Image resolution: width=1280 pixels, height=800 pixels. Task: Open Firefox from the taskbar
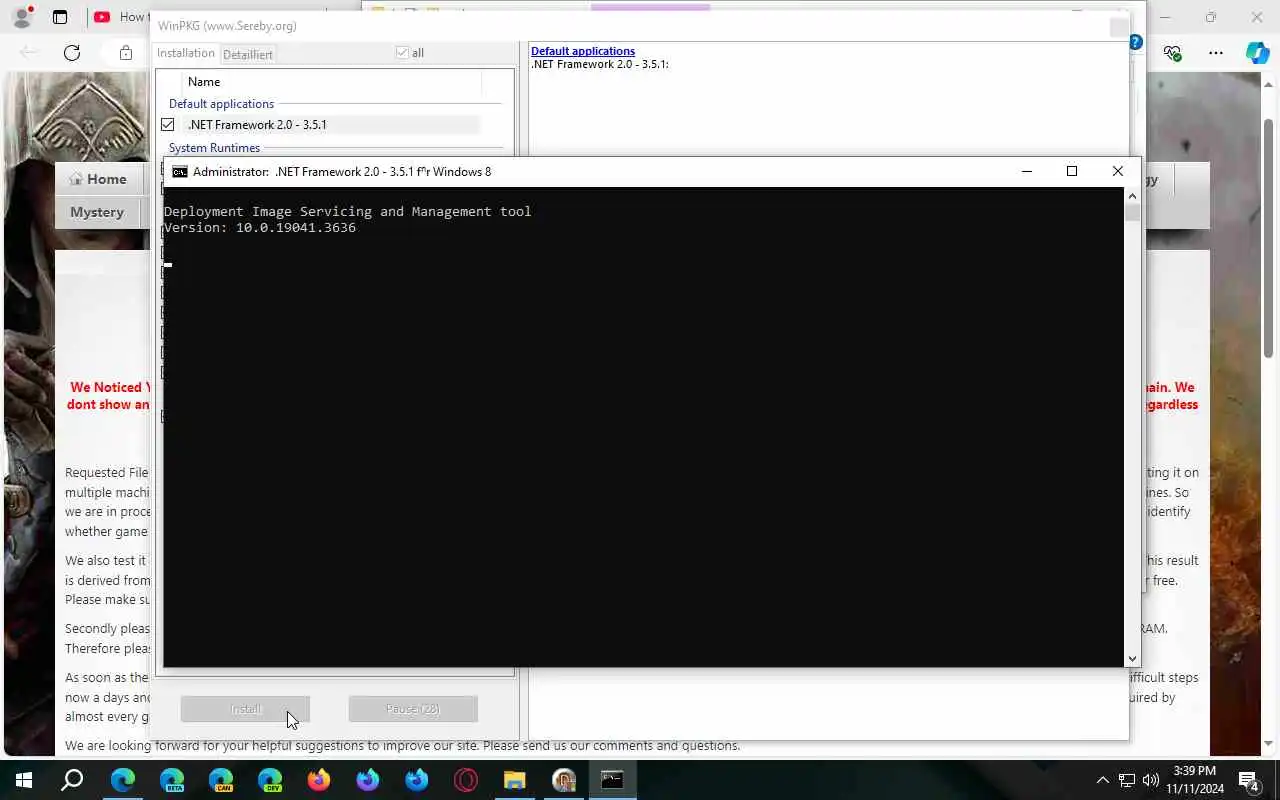(319, 780)
